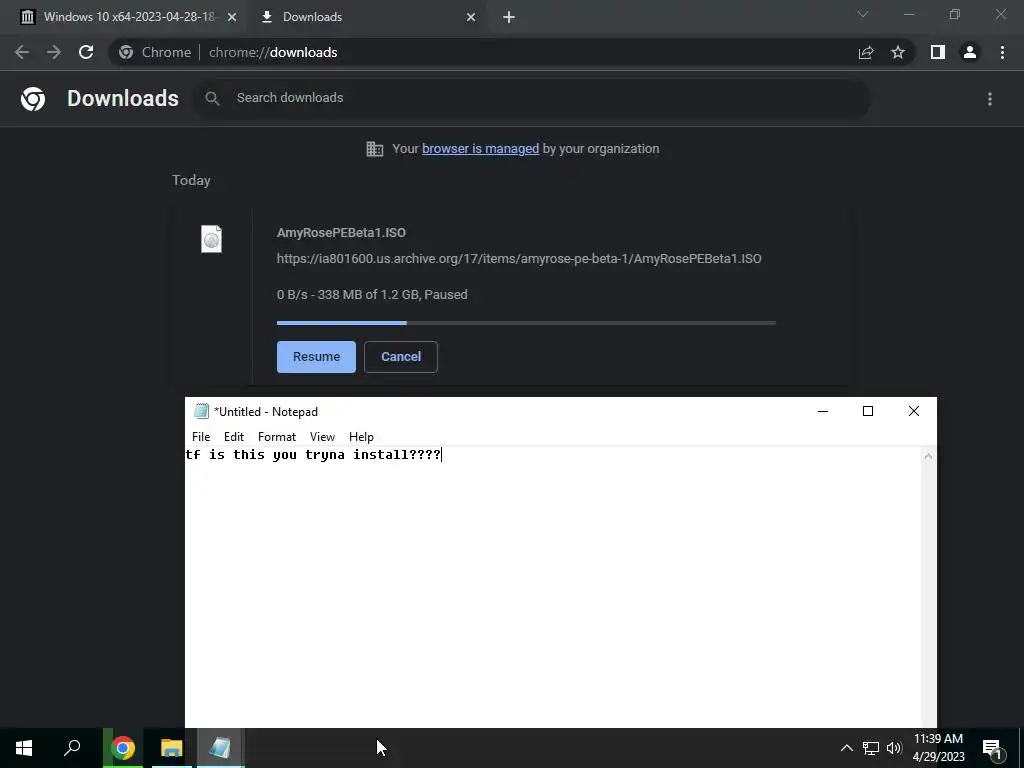Open Notepad's Format menu
The width and height of the screenshot is (1024, 768).
point(276,437)
